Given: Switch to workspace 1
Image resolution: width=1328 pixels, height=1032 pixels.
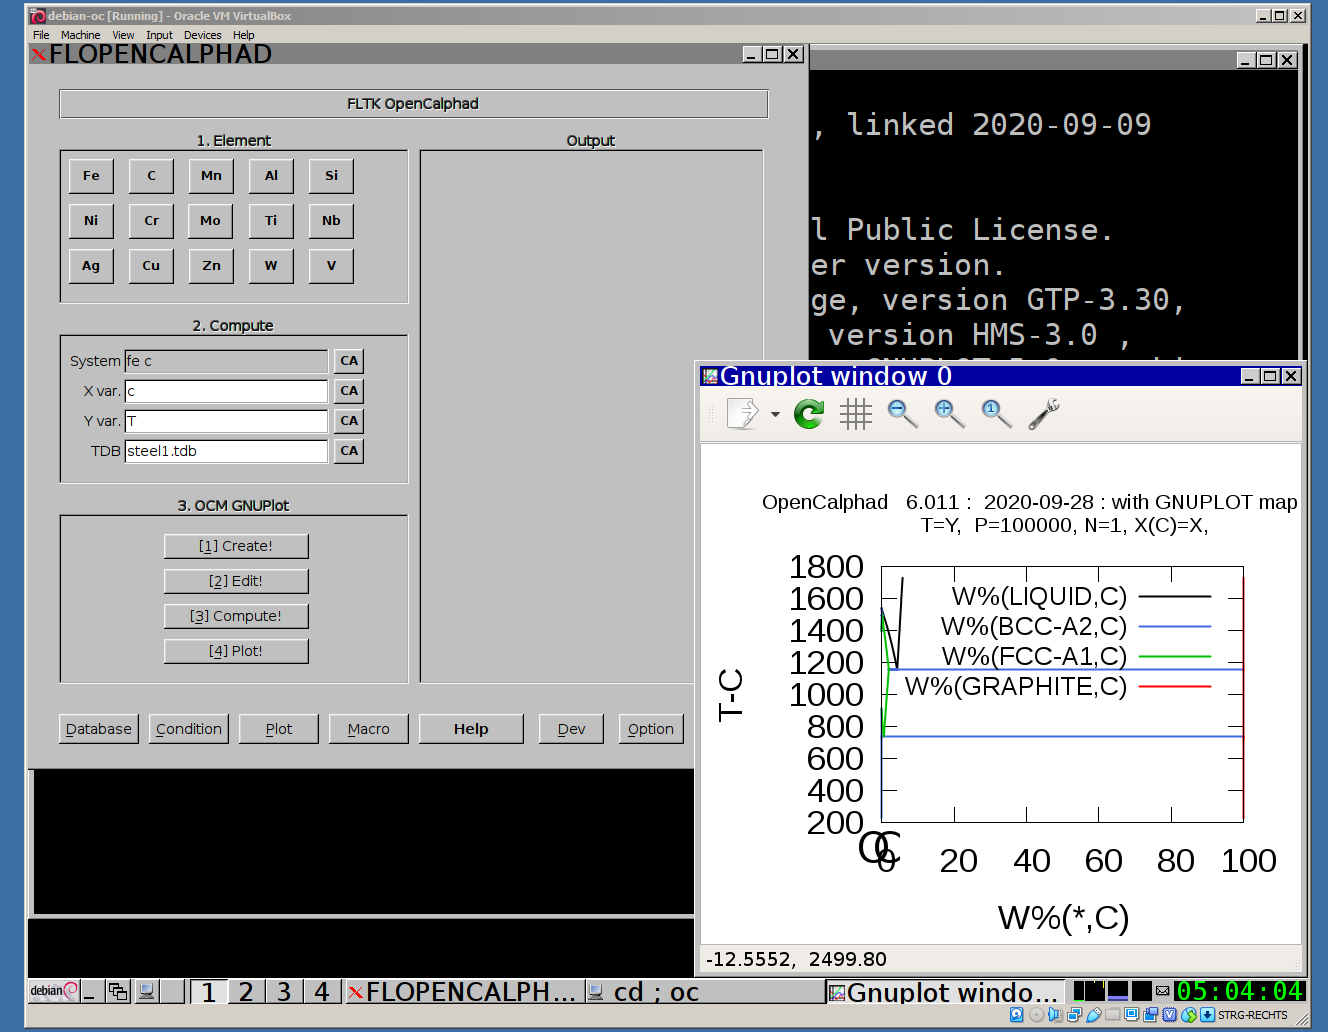Looking at the screenshot, I should 208,991.
